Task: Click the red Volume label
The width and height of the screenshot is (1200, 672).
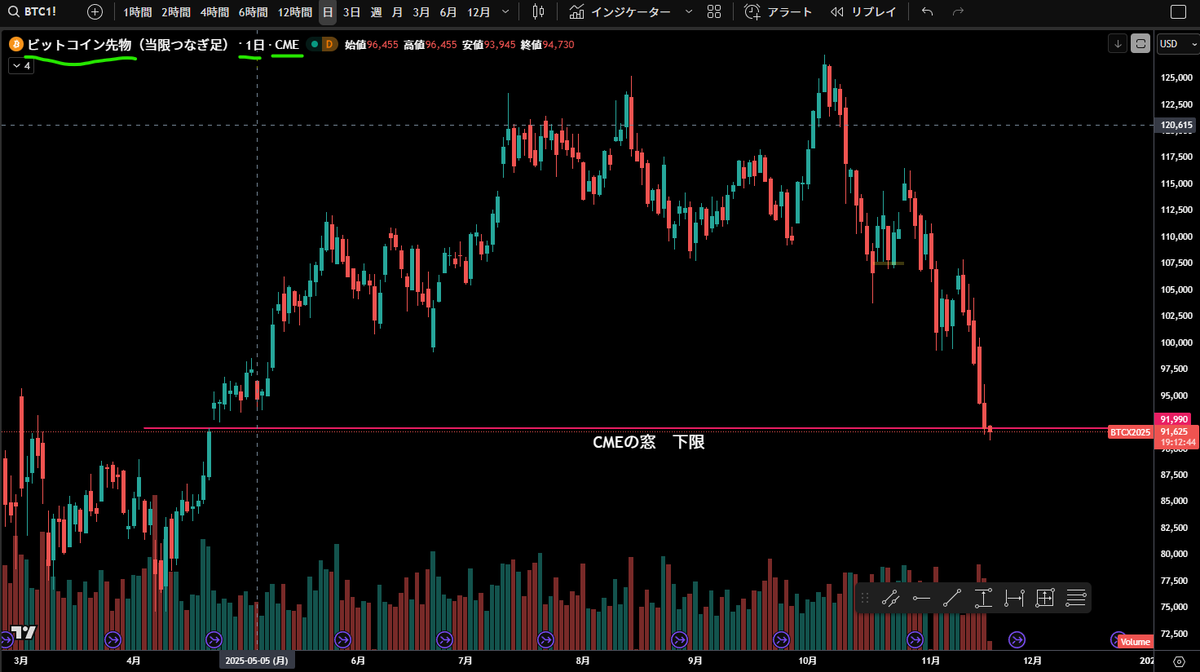Action: click(x=1135, y=641)
